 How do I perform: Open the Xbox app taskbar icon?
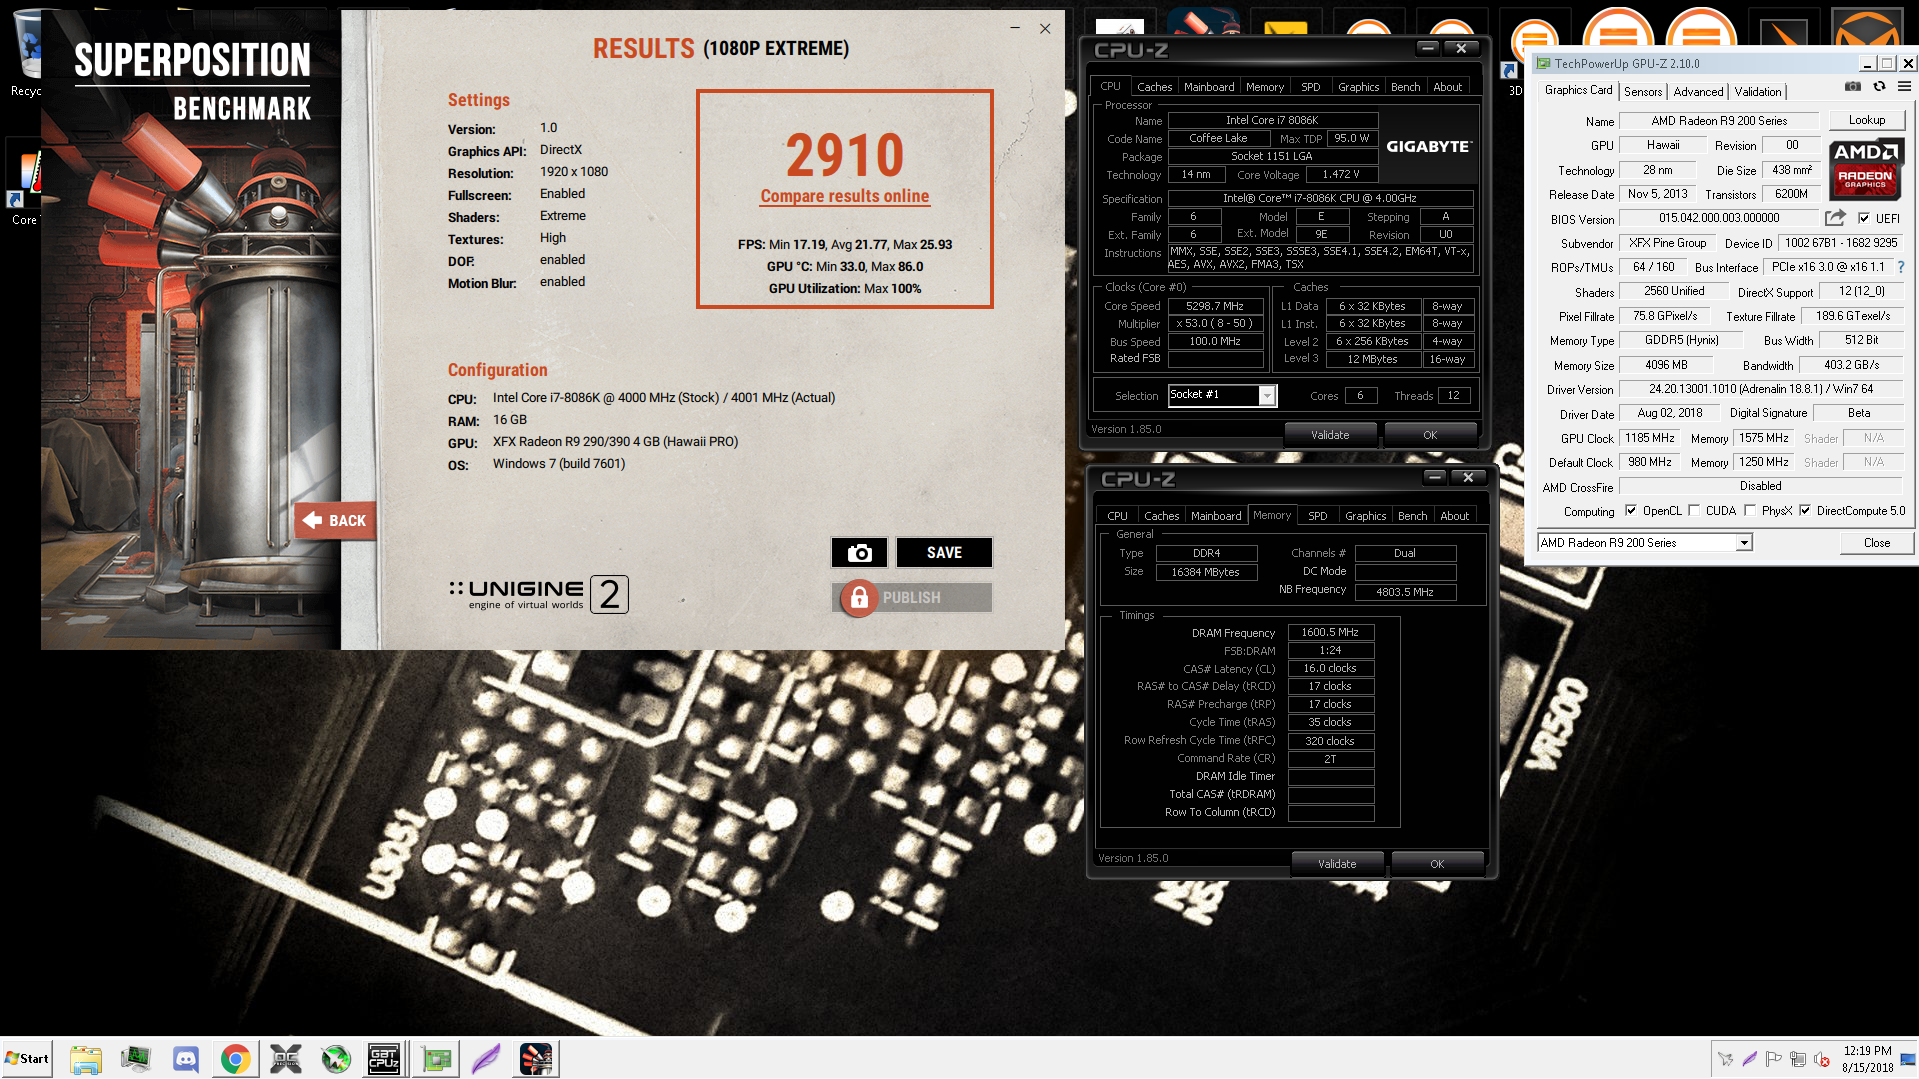point(336,1059)
